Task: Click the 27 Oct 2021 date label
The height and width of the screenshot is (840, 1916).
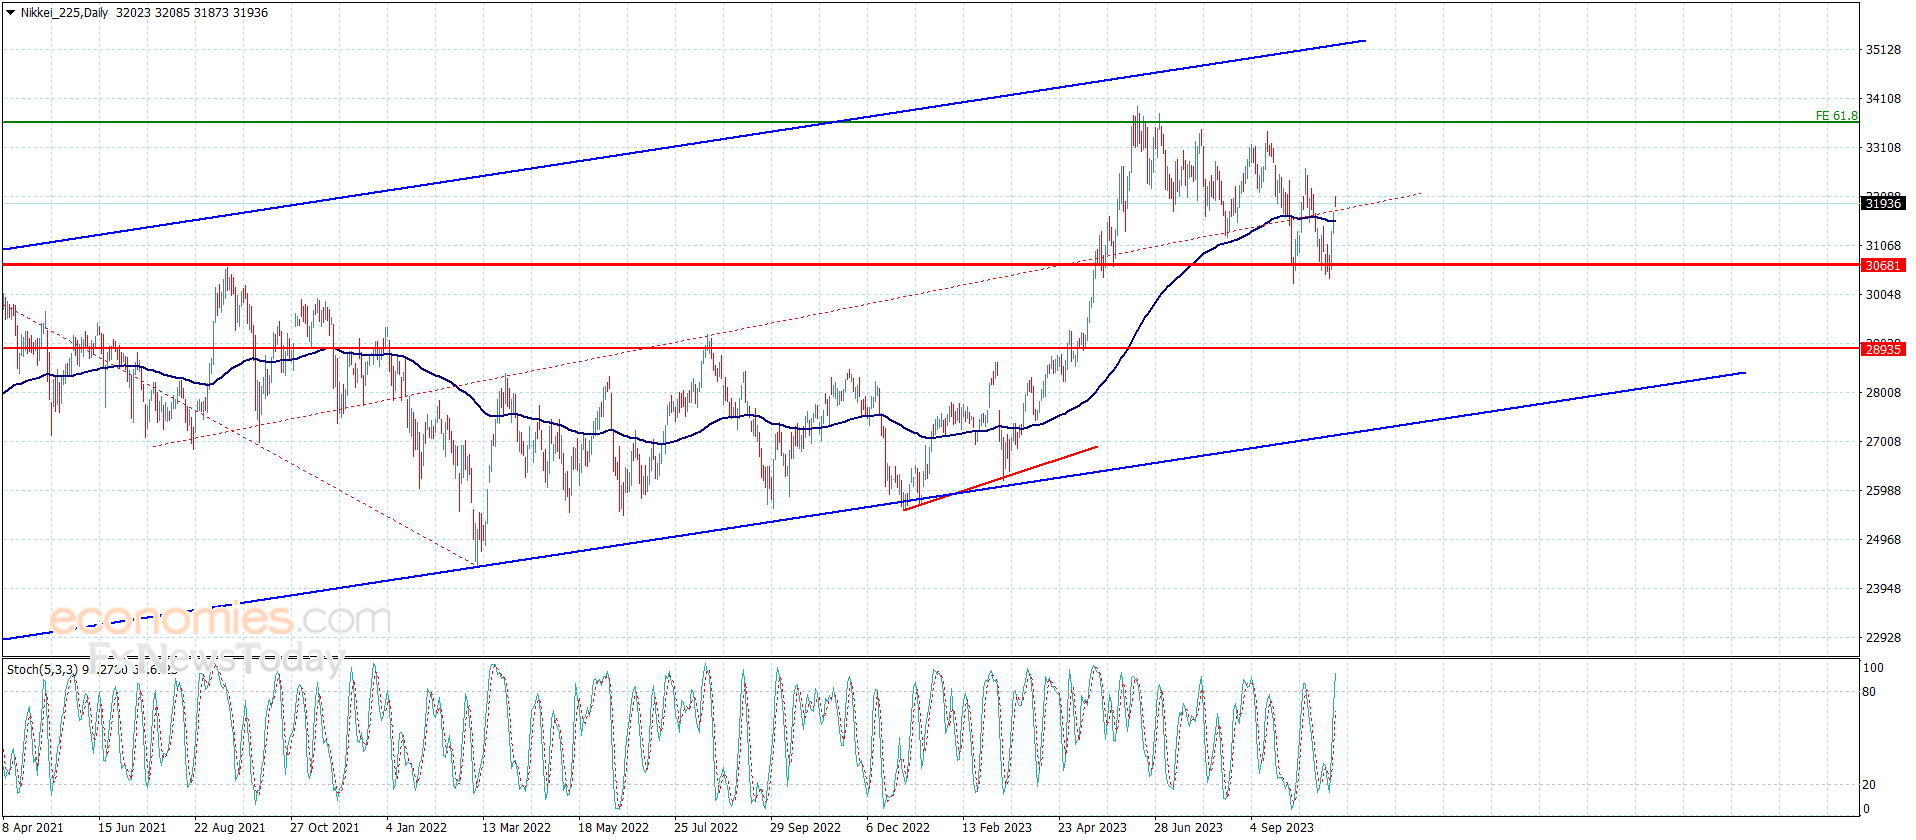Action: [x=325, y=828]
